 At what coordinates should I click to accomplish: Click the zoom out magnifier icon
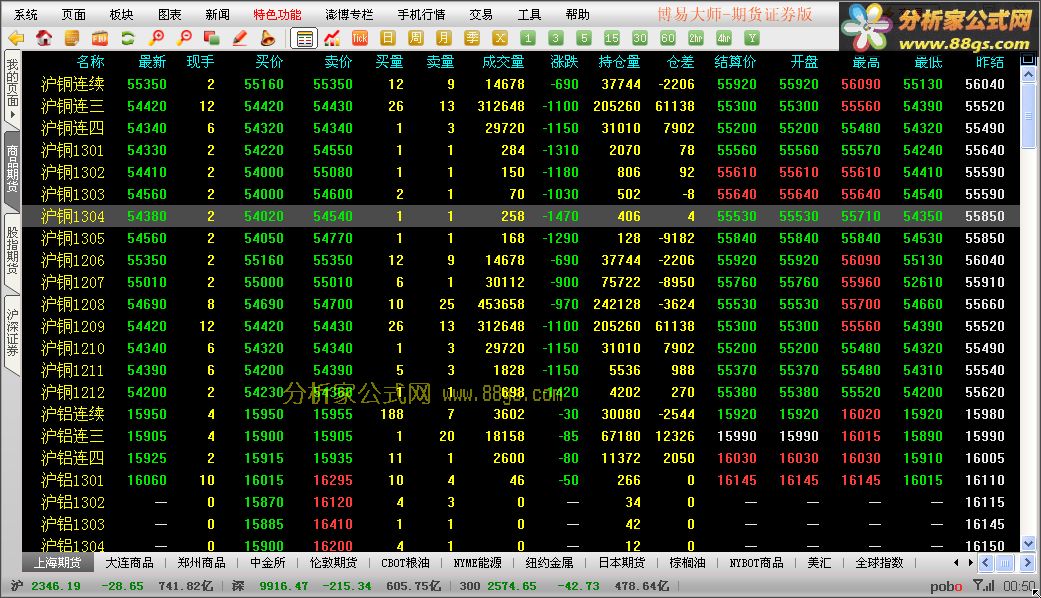[x=184, y=38]
